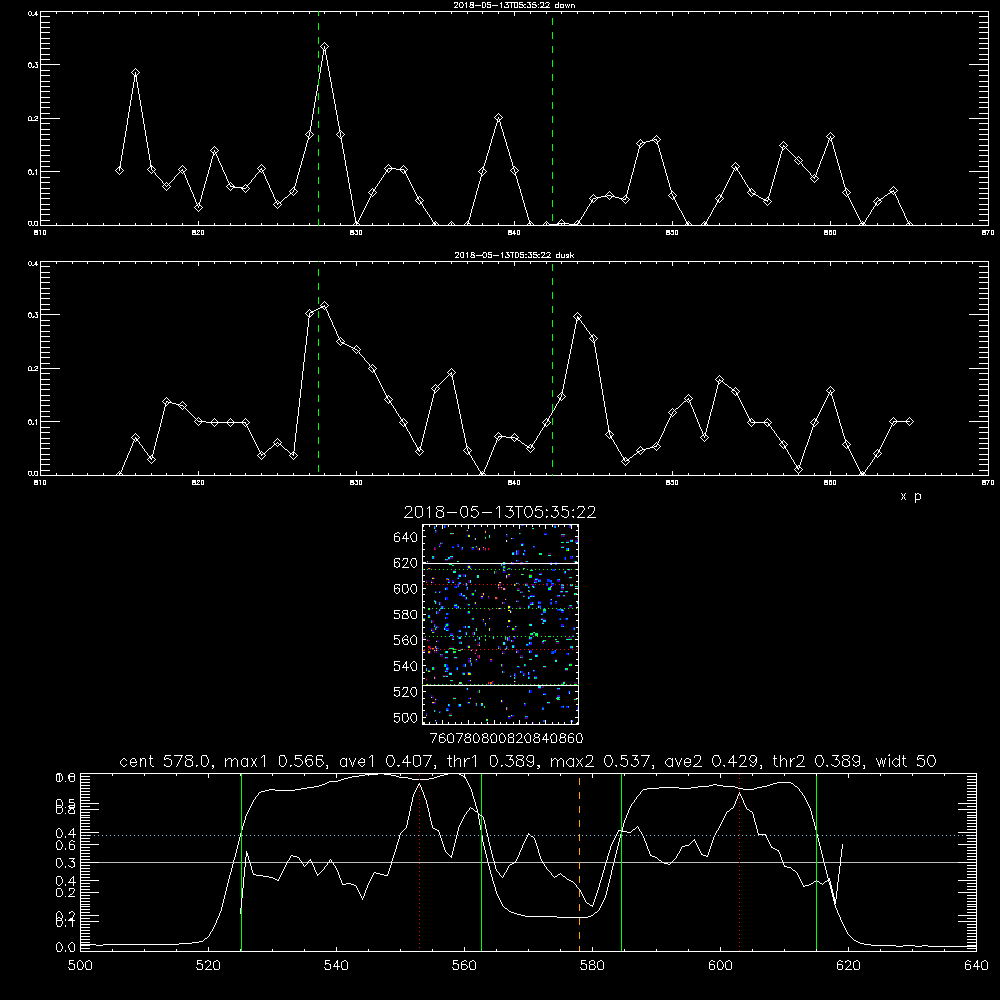Select the orange dashed center line at 578

pyautogui.click(x=579, y=862)
